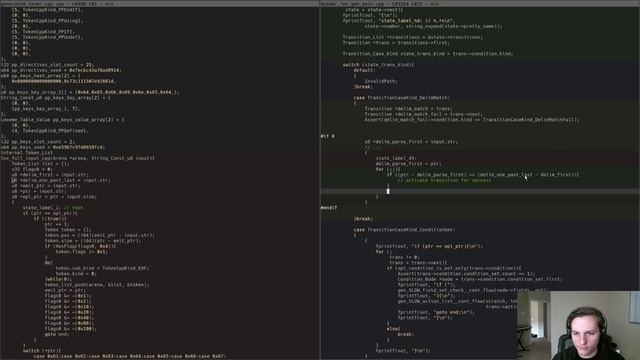This screenshot has height=360, width=640.
Task: Click 'string_expand(state->pretty_name)' line
Action: point(433,26)
